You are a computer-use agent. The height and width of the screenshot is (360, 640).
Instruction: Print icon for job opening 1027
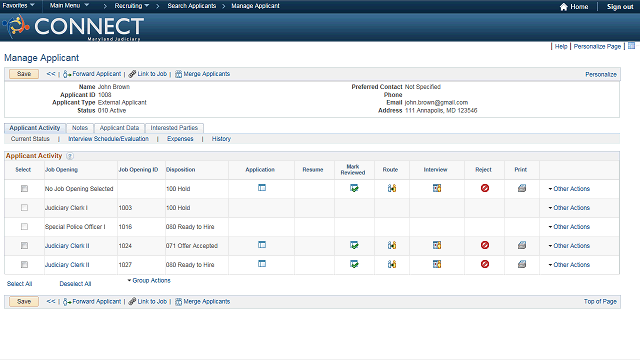click(x=522, y=264)
